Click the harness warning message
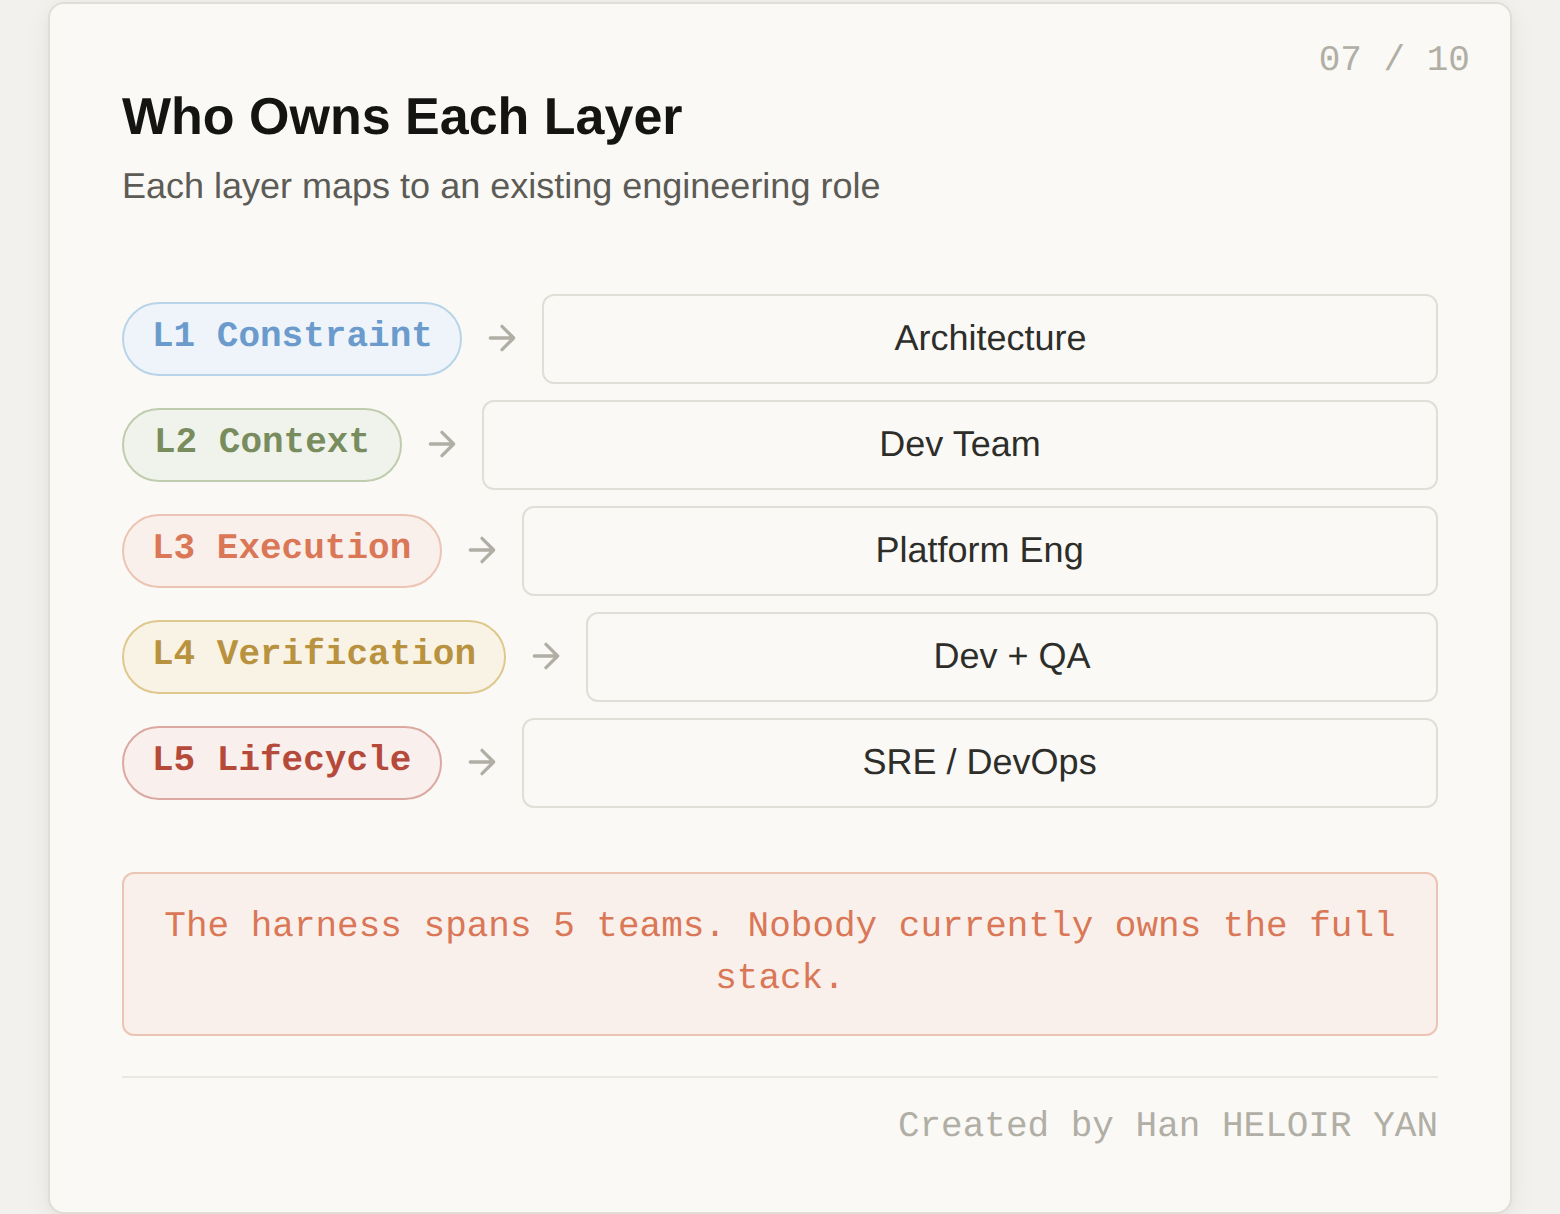Viewport: 1560px width, 1214px height. 779,950
